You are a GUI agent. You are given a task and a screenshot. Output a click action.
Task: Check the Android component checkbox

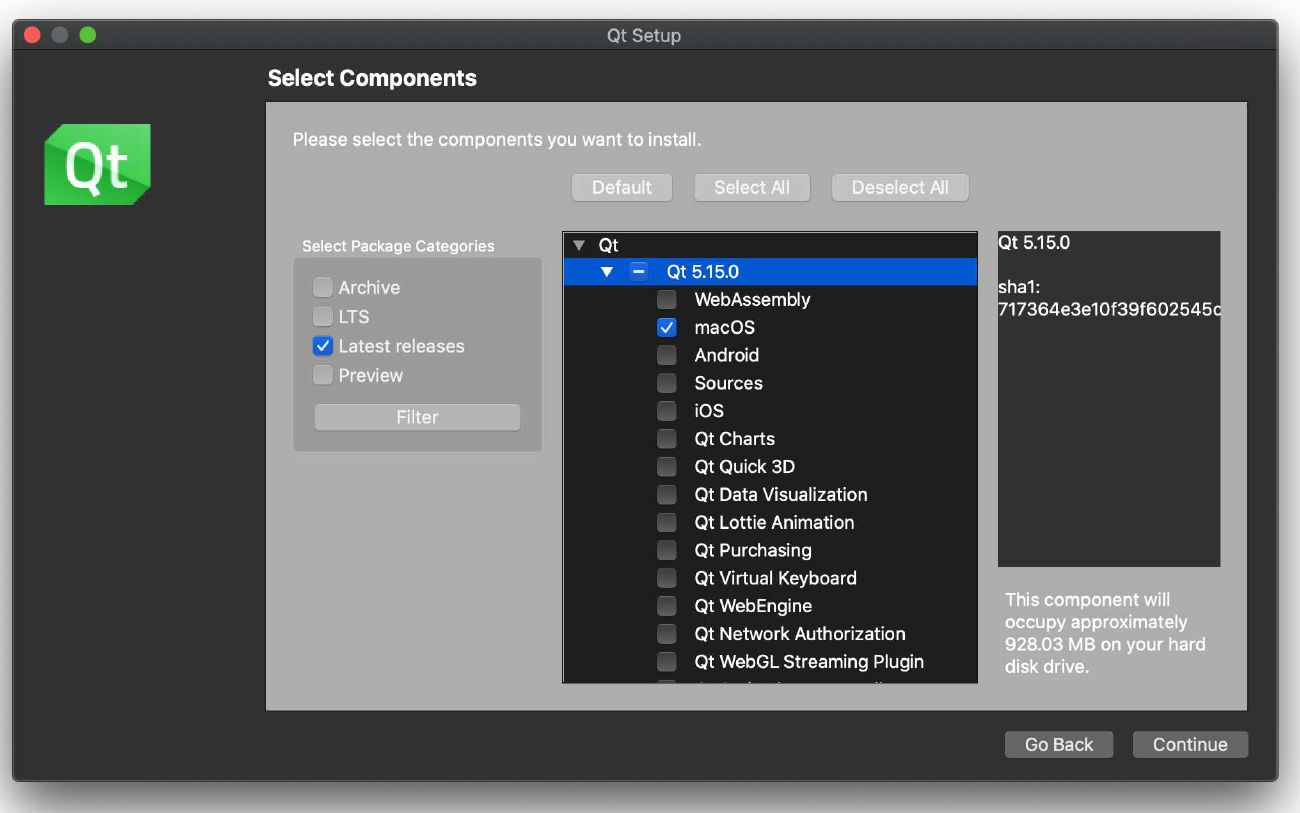pos(666,355)
